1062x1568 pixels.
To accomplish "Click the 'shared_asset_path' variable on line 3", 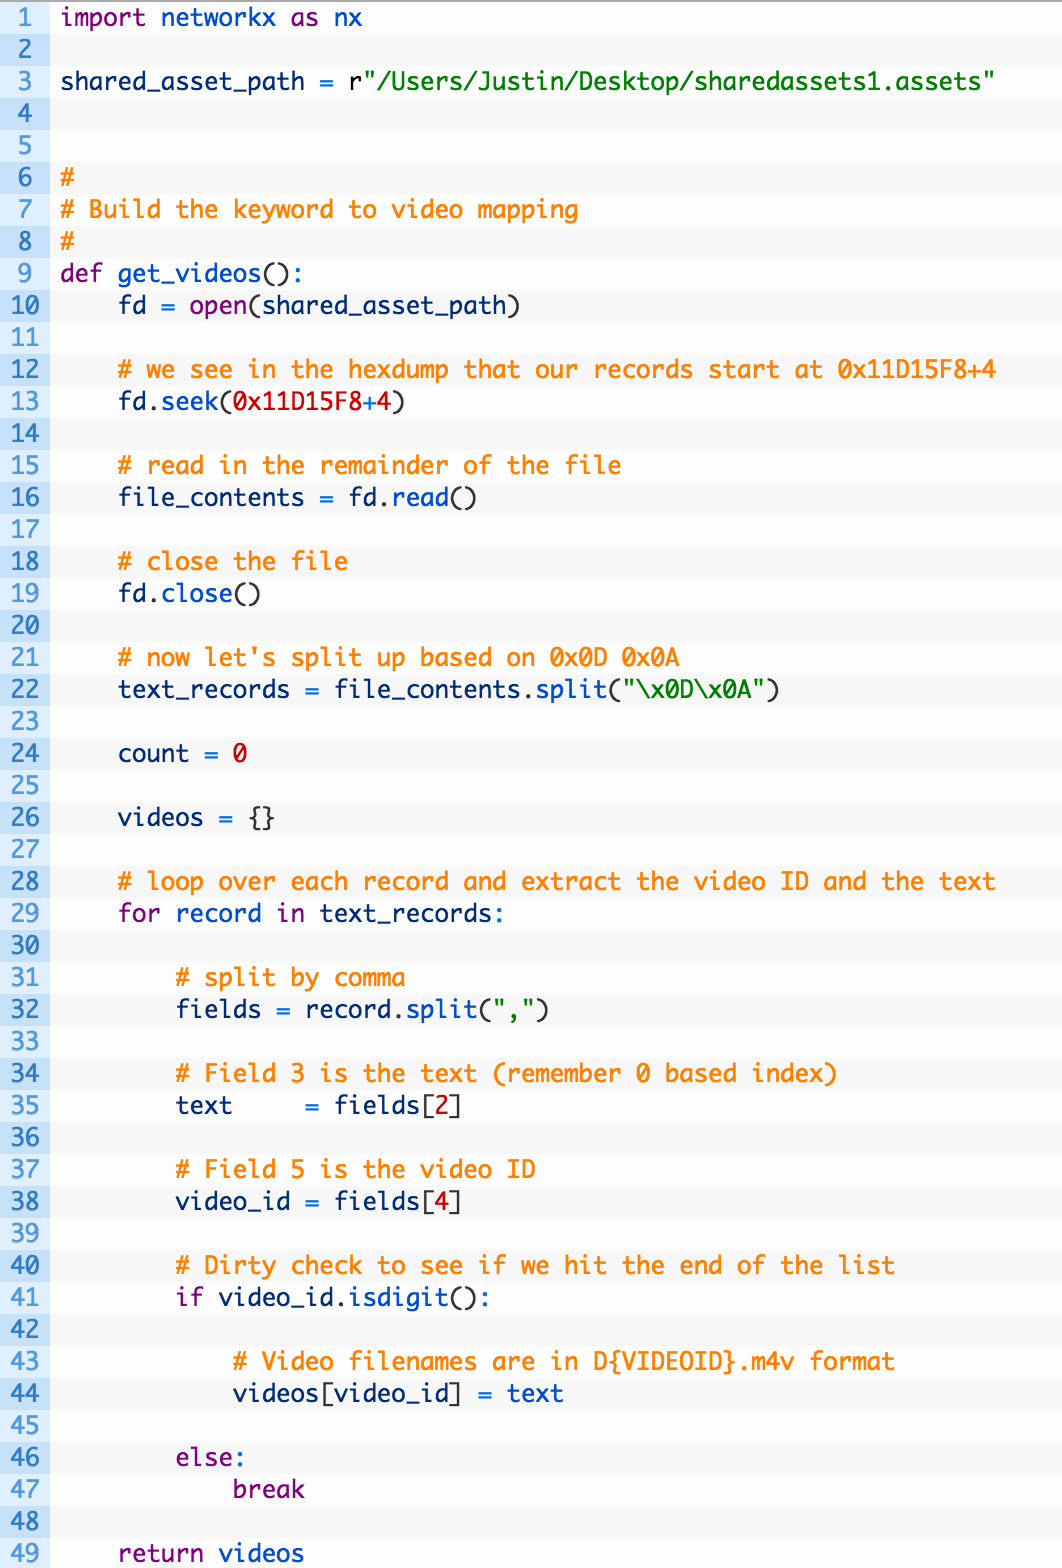I will click(x=182, y=82).
